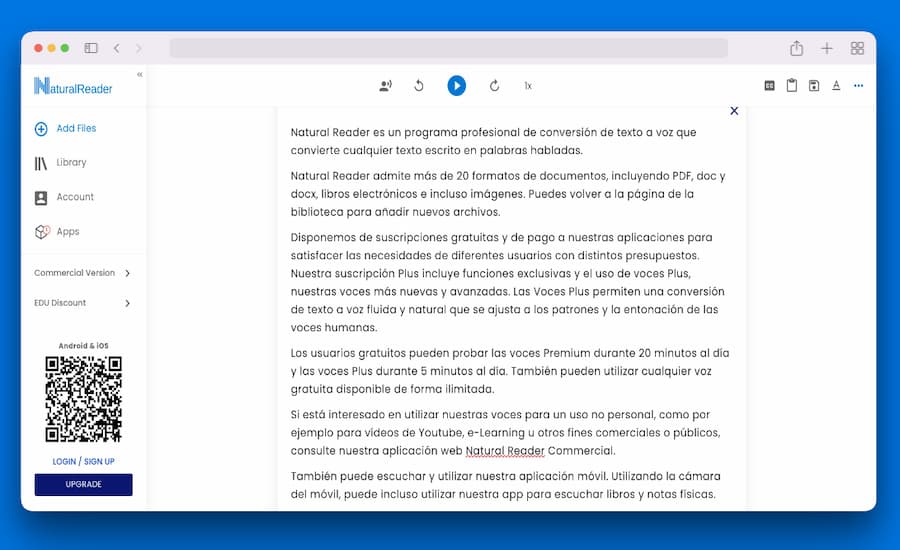This screenshot has width=900, height=550.
Task: Open the voice selection icon
Action: 385,86
